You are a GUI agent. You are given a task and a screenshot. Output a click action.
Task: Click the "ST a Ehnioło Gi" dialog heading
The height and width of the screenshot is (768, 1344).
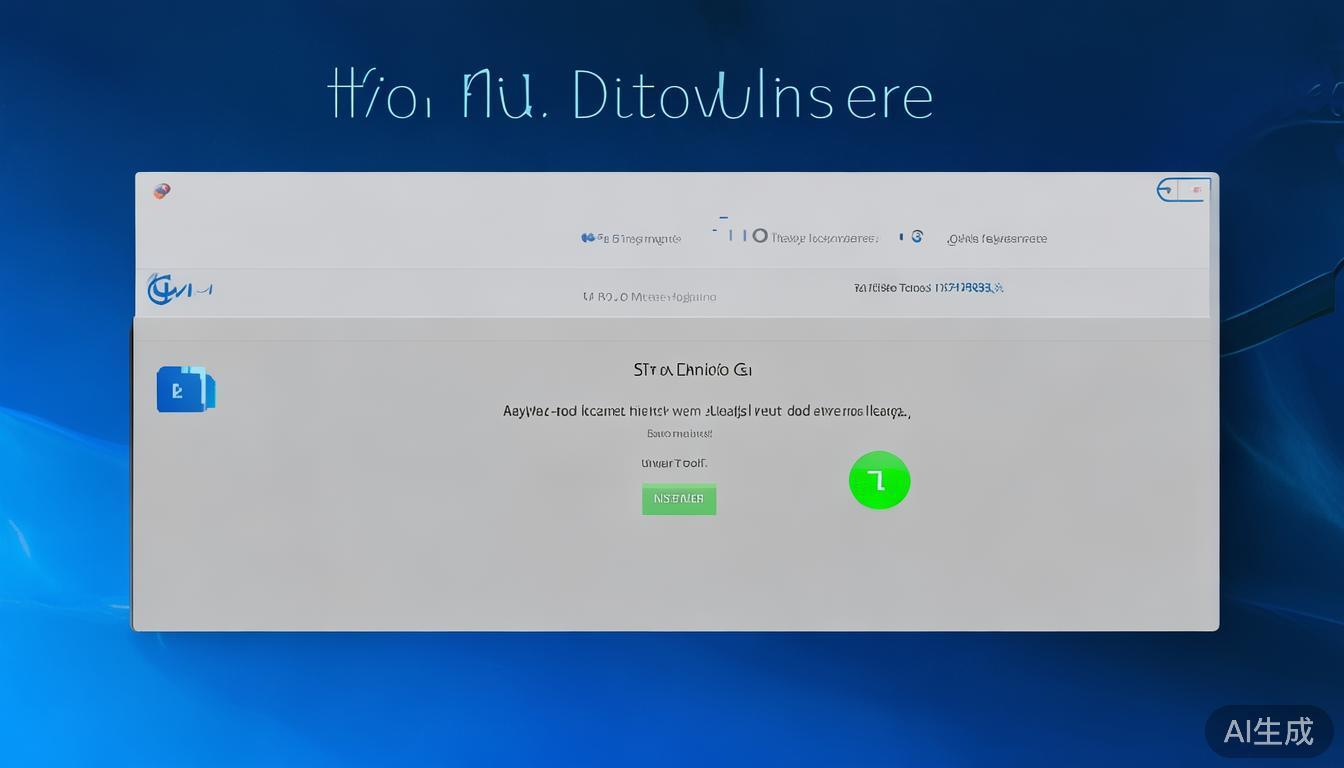[x=692, y=370]
